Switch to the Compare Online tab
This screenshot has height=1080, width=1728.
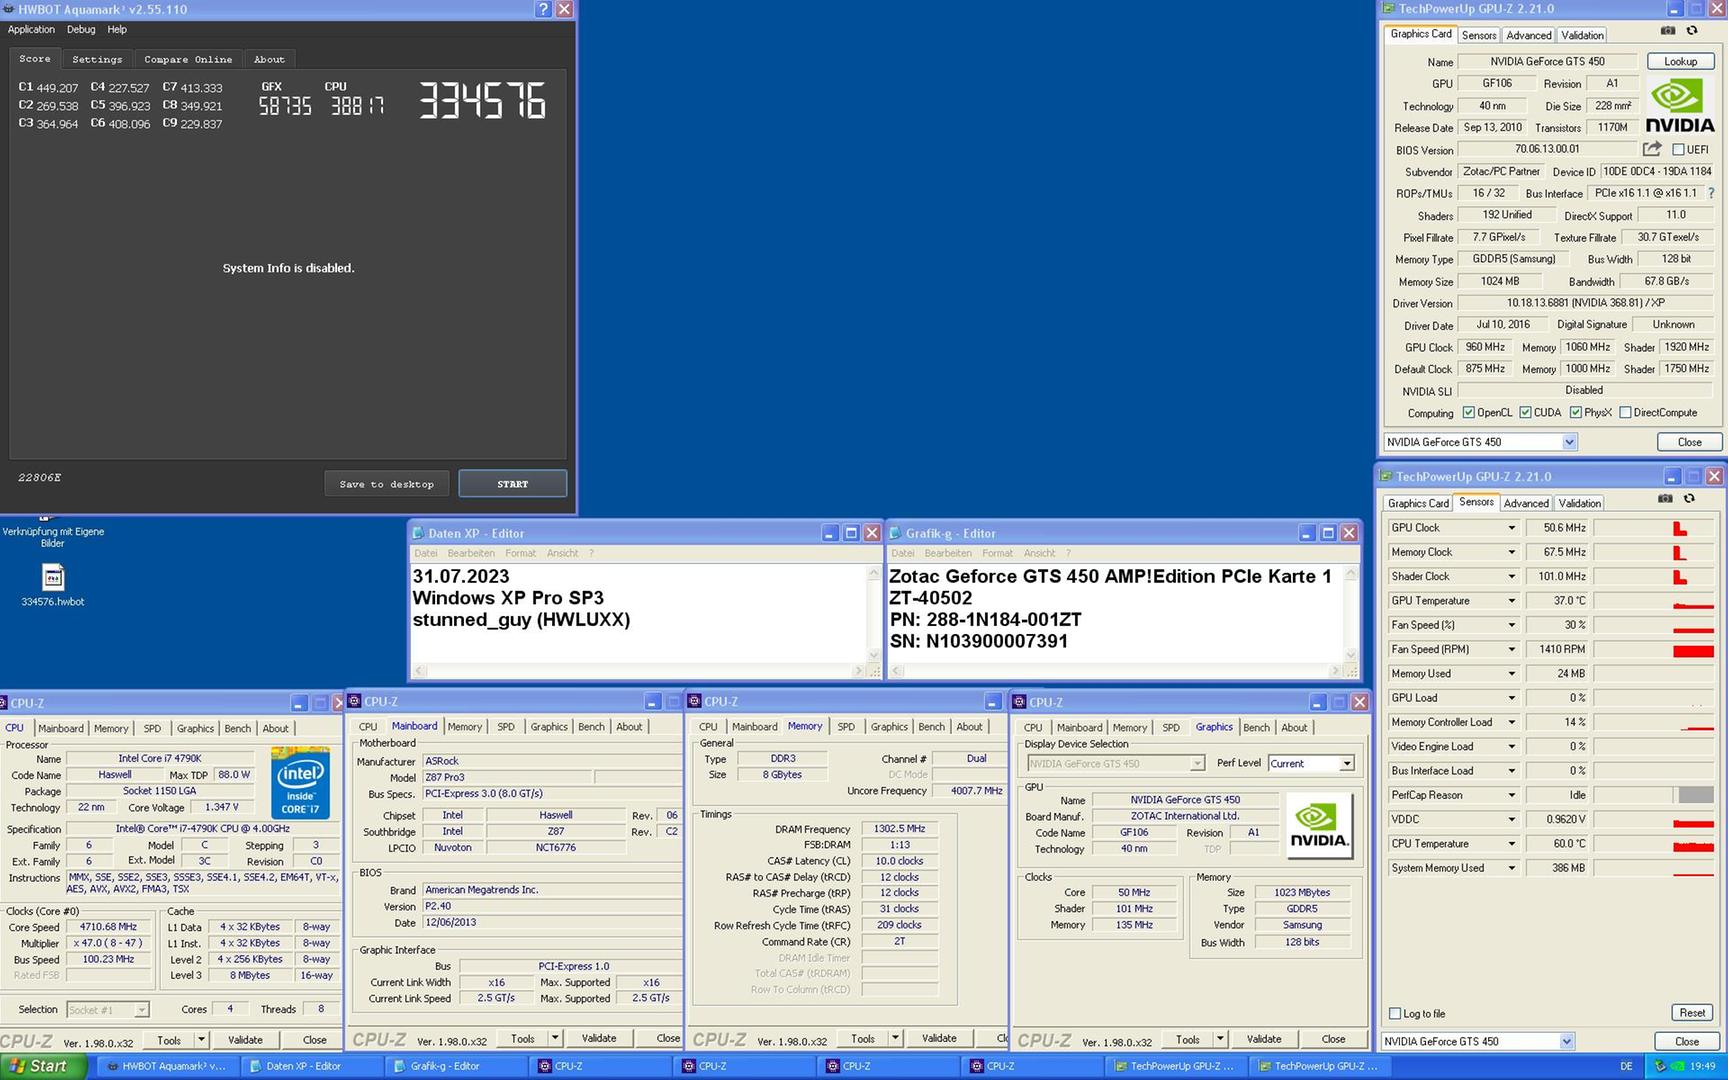[188, 60]
